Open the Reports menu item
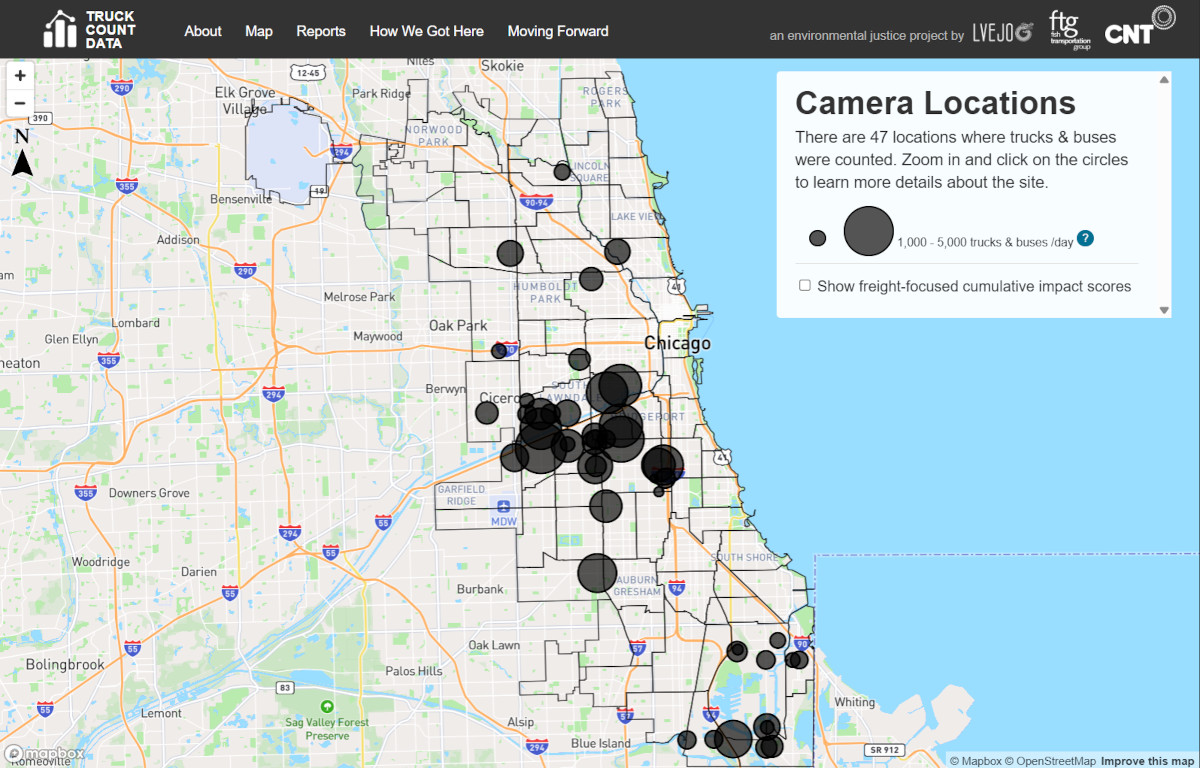Screen dimensions: 1200x768 coord(321,31)
